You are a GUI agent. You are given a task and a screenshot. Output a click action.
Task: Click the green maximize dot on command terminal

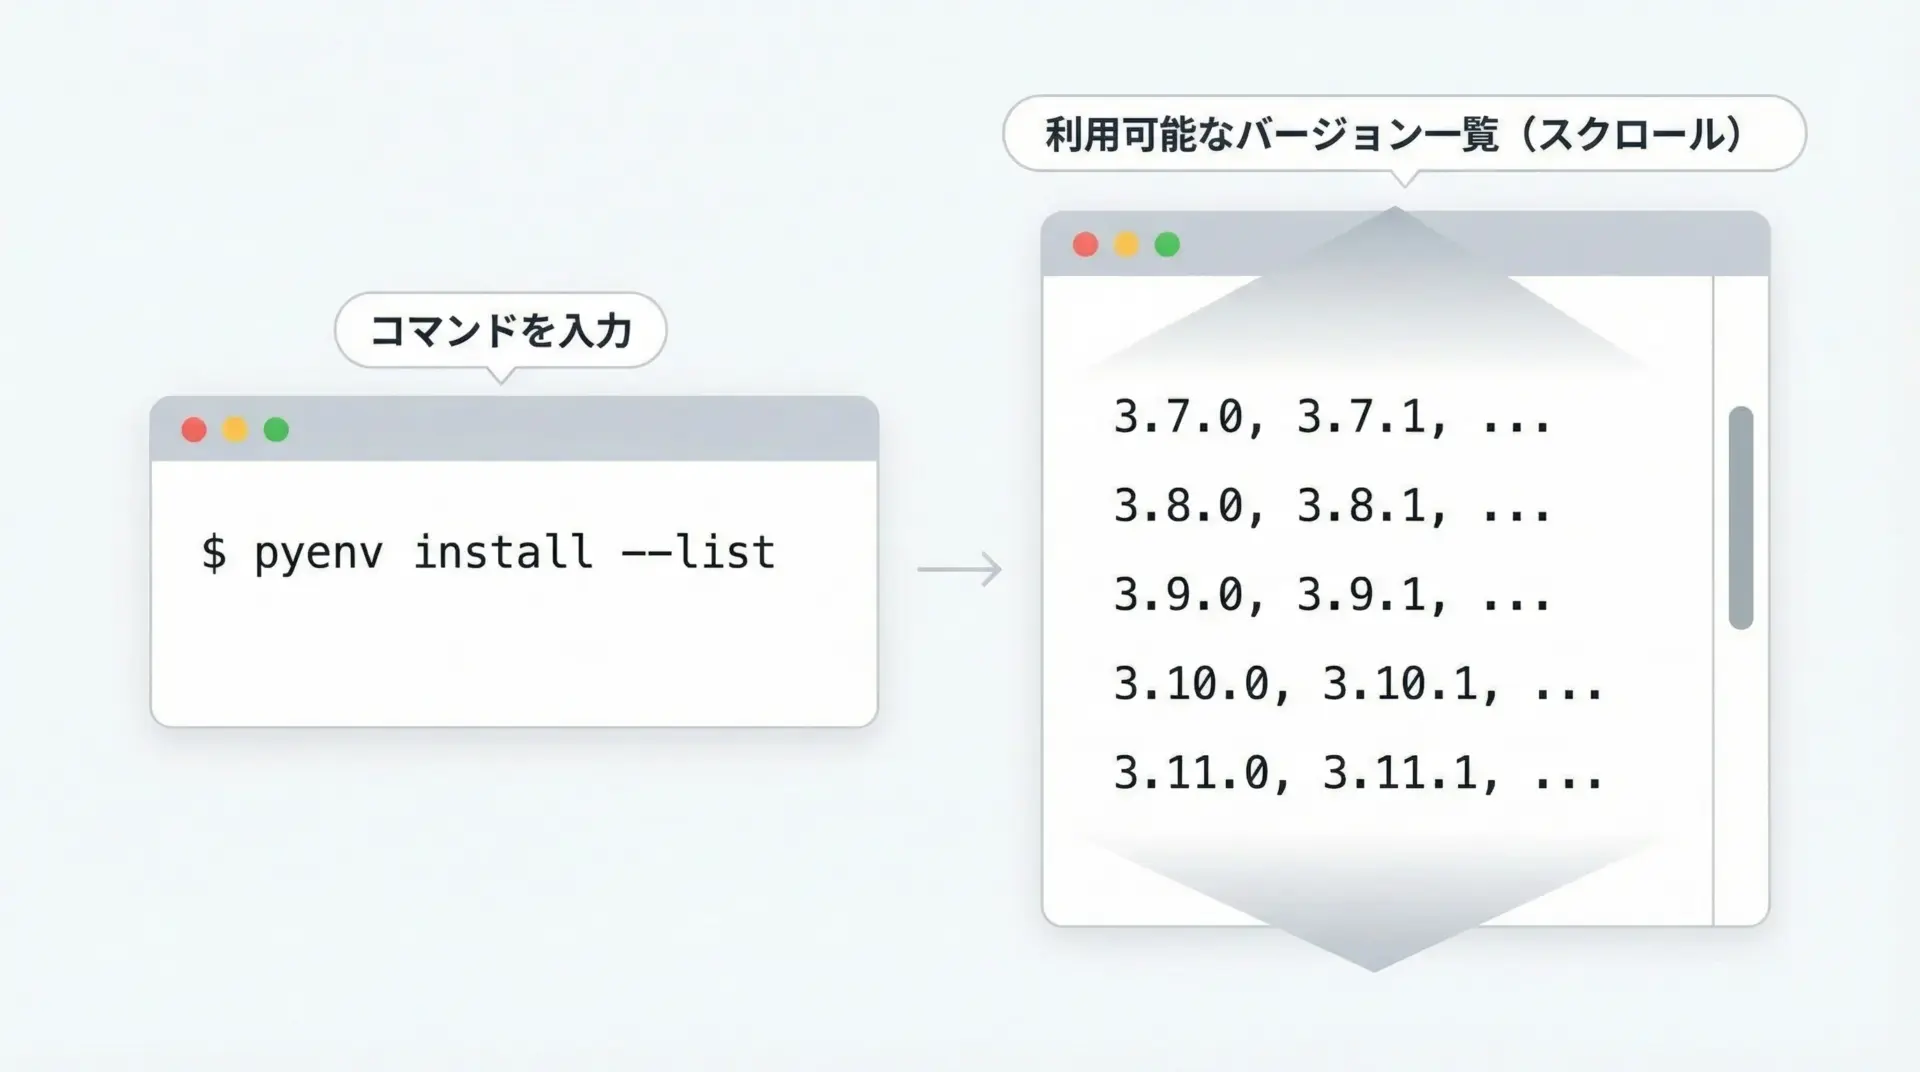pos(276,430)
